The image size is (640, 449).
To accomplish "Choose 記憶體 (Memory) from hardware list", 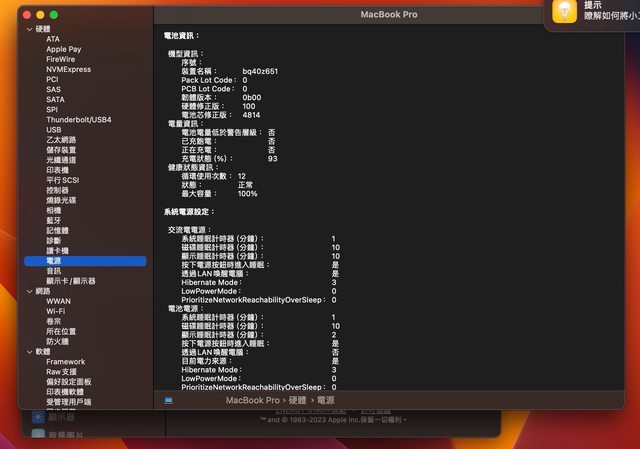I will coord(57,230).
